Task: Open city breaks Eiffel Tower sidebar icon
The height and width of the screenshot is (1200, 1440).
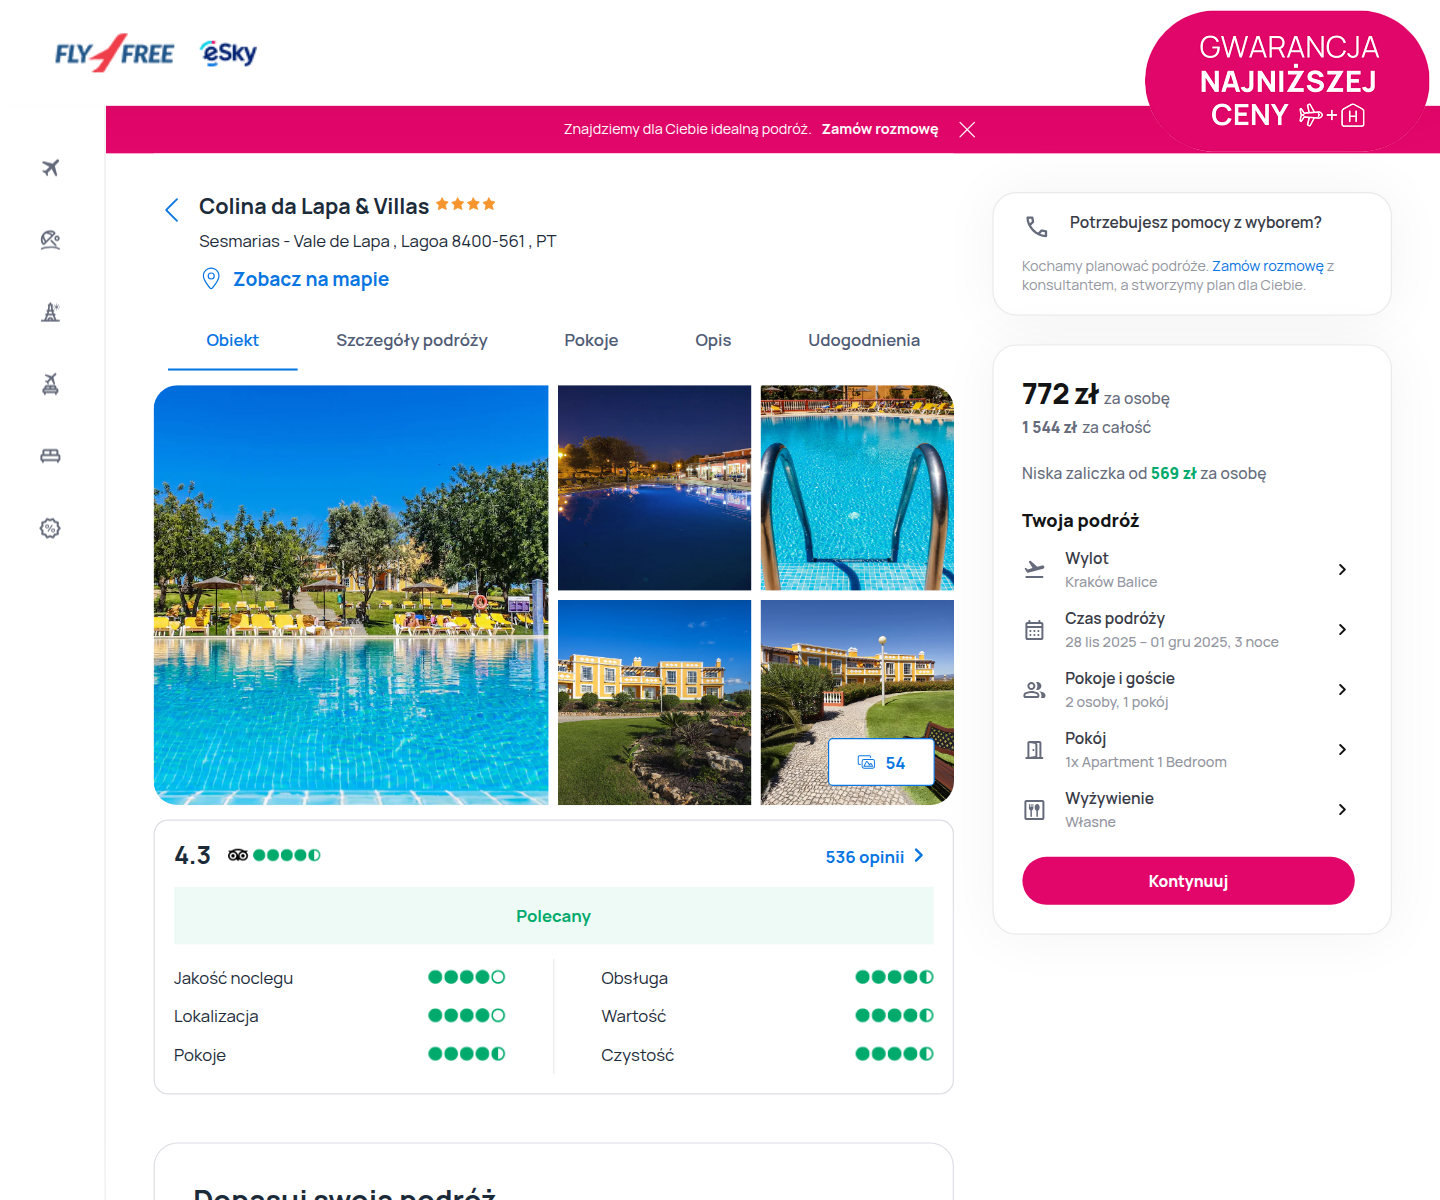Action: coord(51,312)
